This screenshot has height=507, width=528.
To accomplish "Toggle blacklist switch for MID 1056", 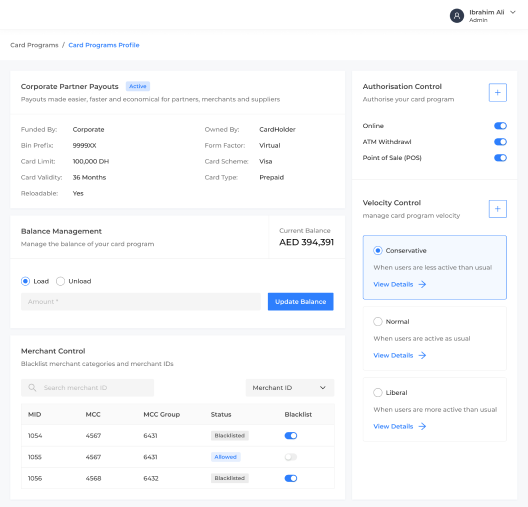I will click(291, 478).
